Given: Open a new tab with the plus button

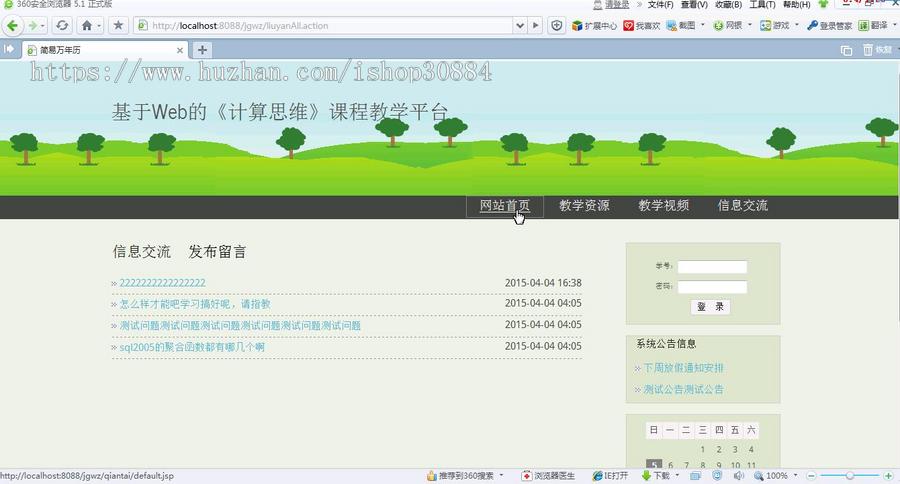Looking at the screenshot, I should [202, 49].
